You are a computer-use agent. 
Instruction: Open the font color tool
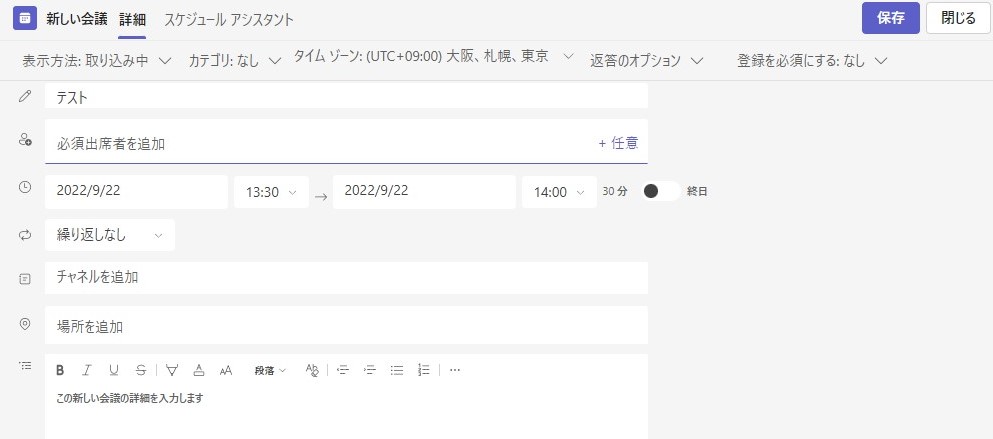199,371
